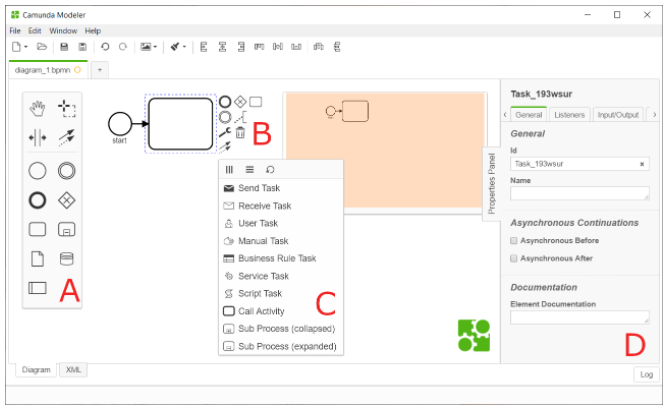Click the Name input field
The image size is (669, 410).
pyautogui.click(x=579, y=193)
